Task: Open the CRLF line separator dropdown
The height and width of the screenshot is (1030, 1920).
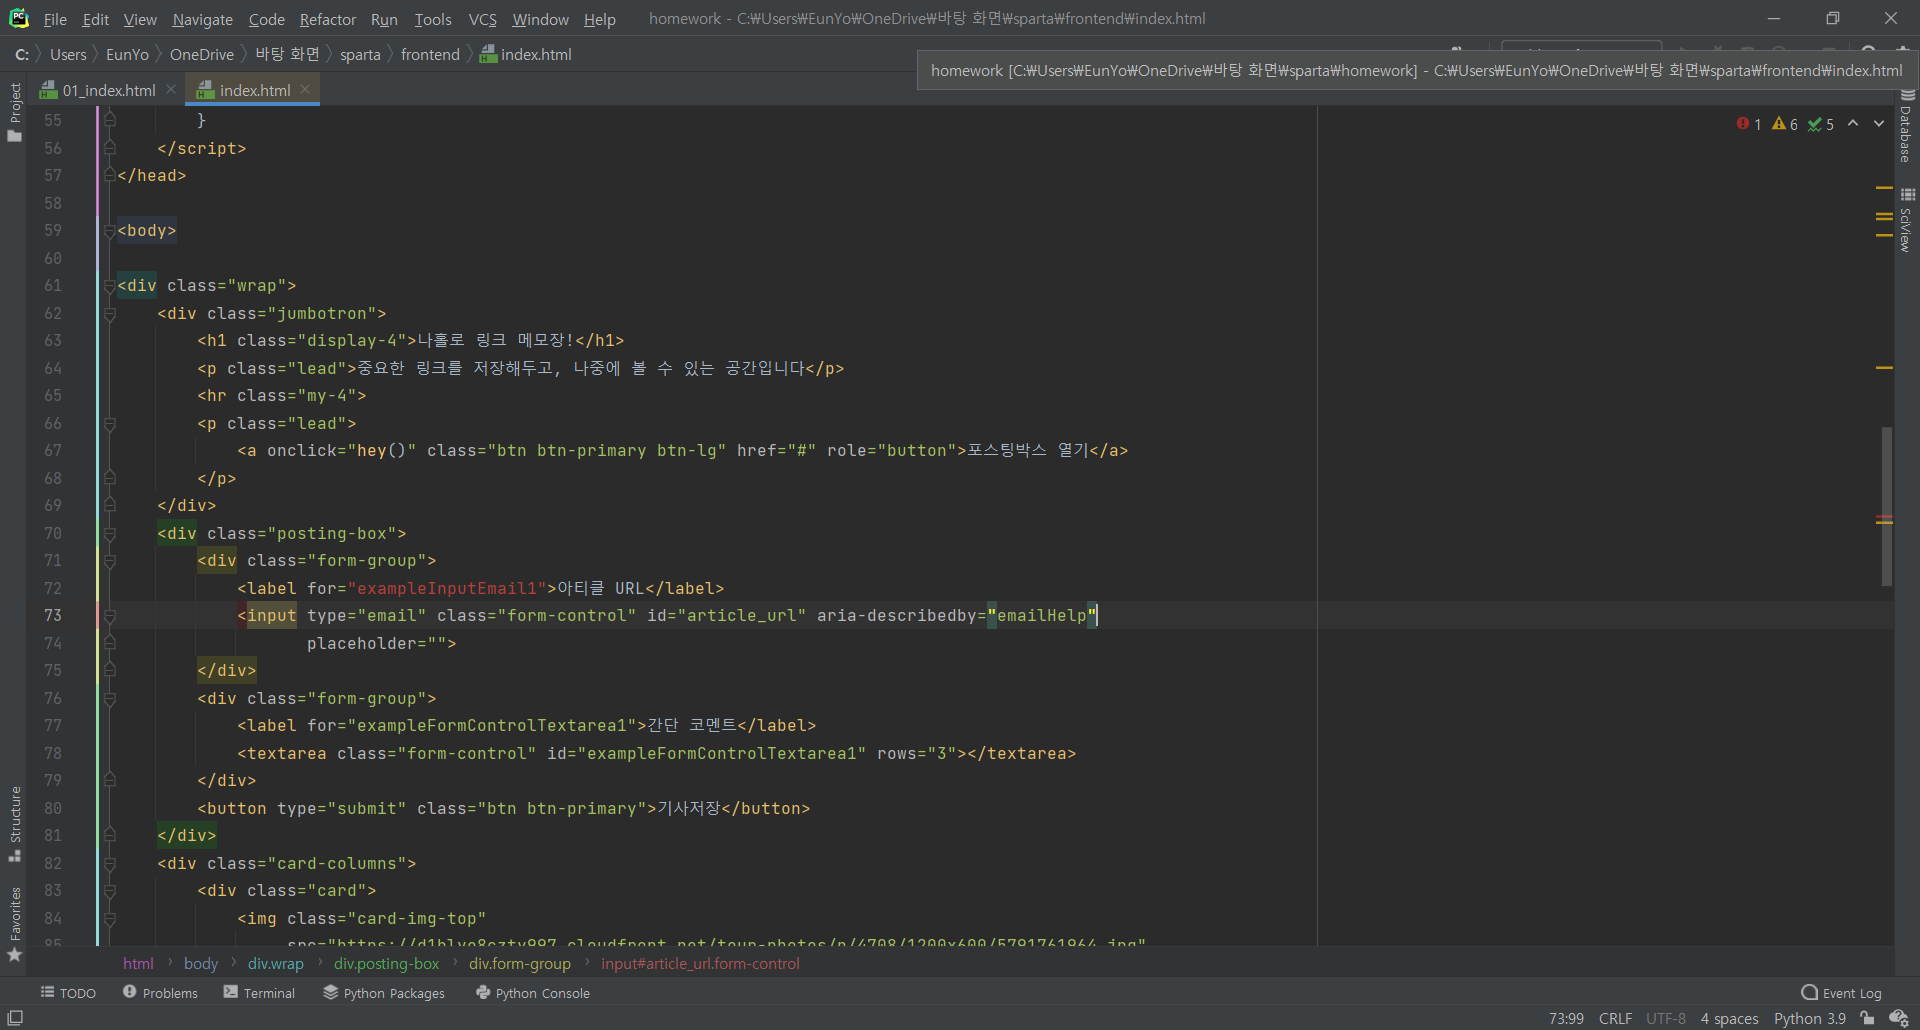Action: pyautogui.click(x=1615, y=1018)
